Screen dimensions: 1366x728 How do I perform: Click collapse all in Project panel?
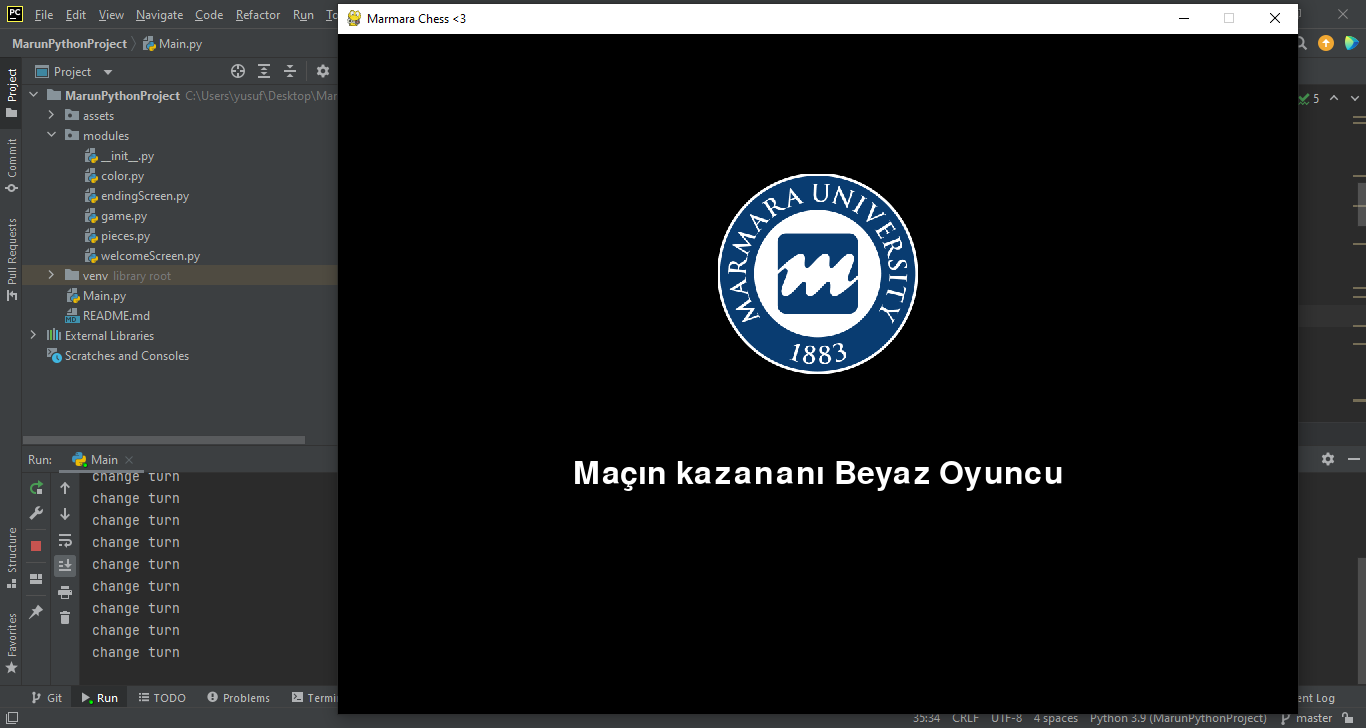coord(290,71)
